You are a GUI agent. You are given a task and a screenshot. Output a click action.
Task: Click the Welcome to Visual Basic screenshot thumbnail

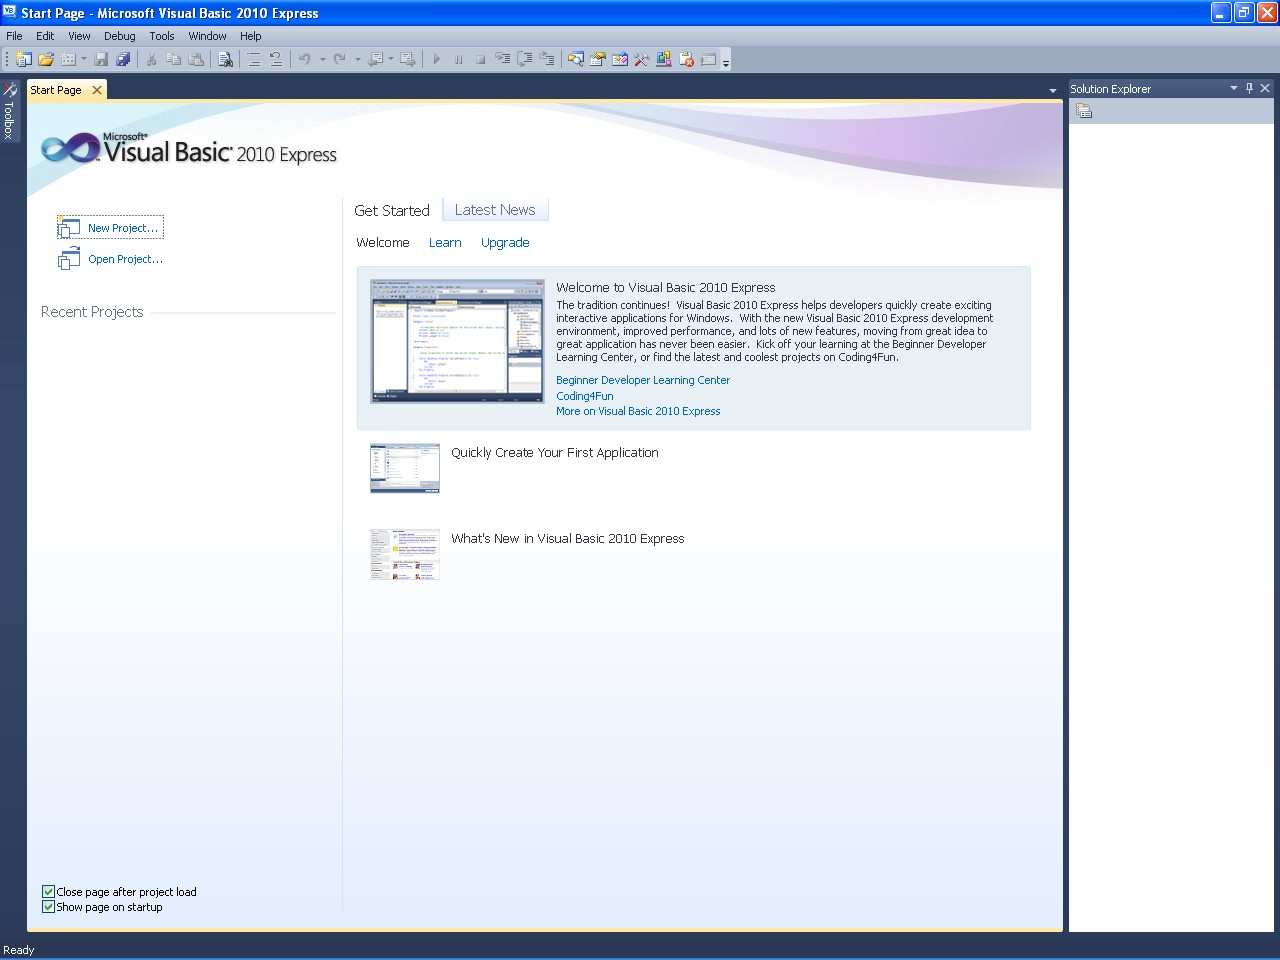pyautogui.click(x=457, y=341)
